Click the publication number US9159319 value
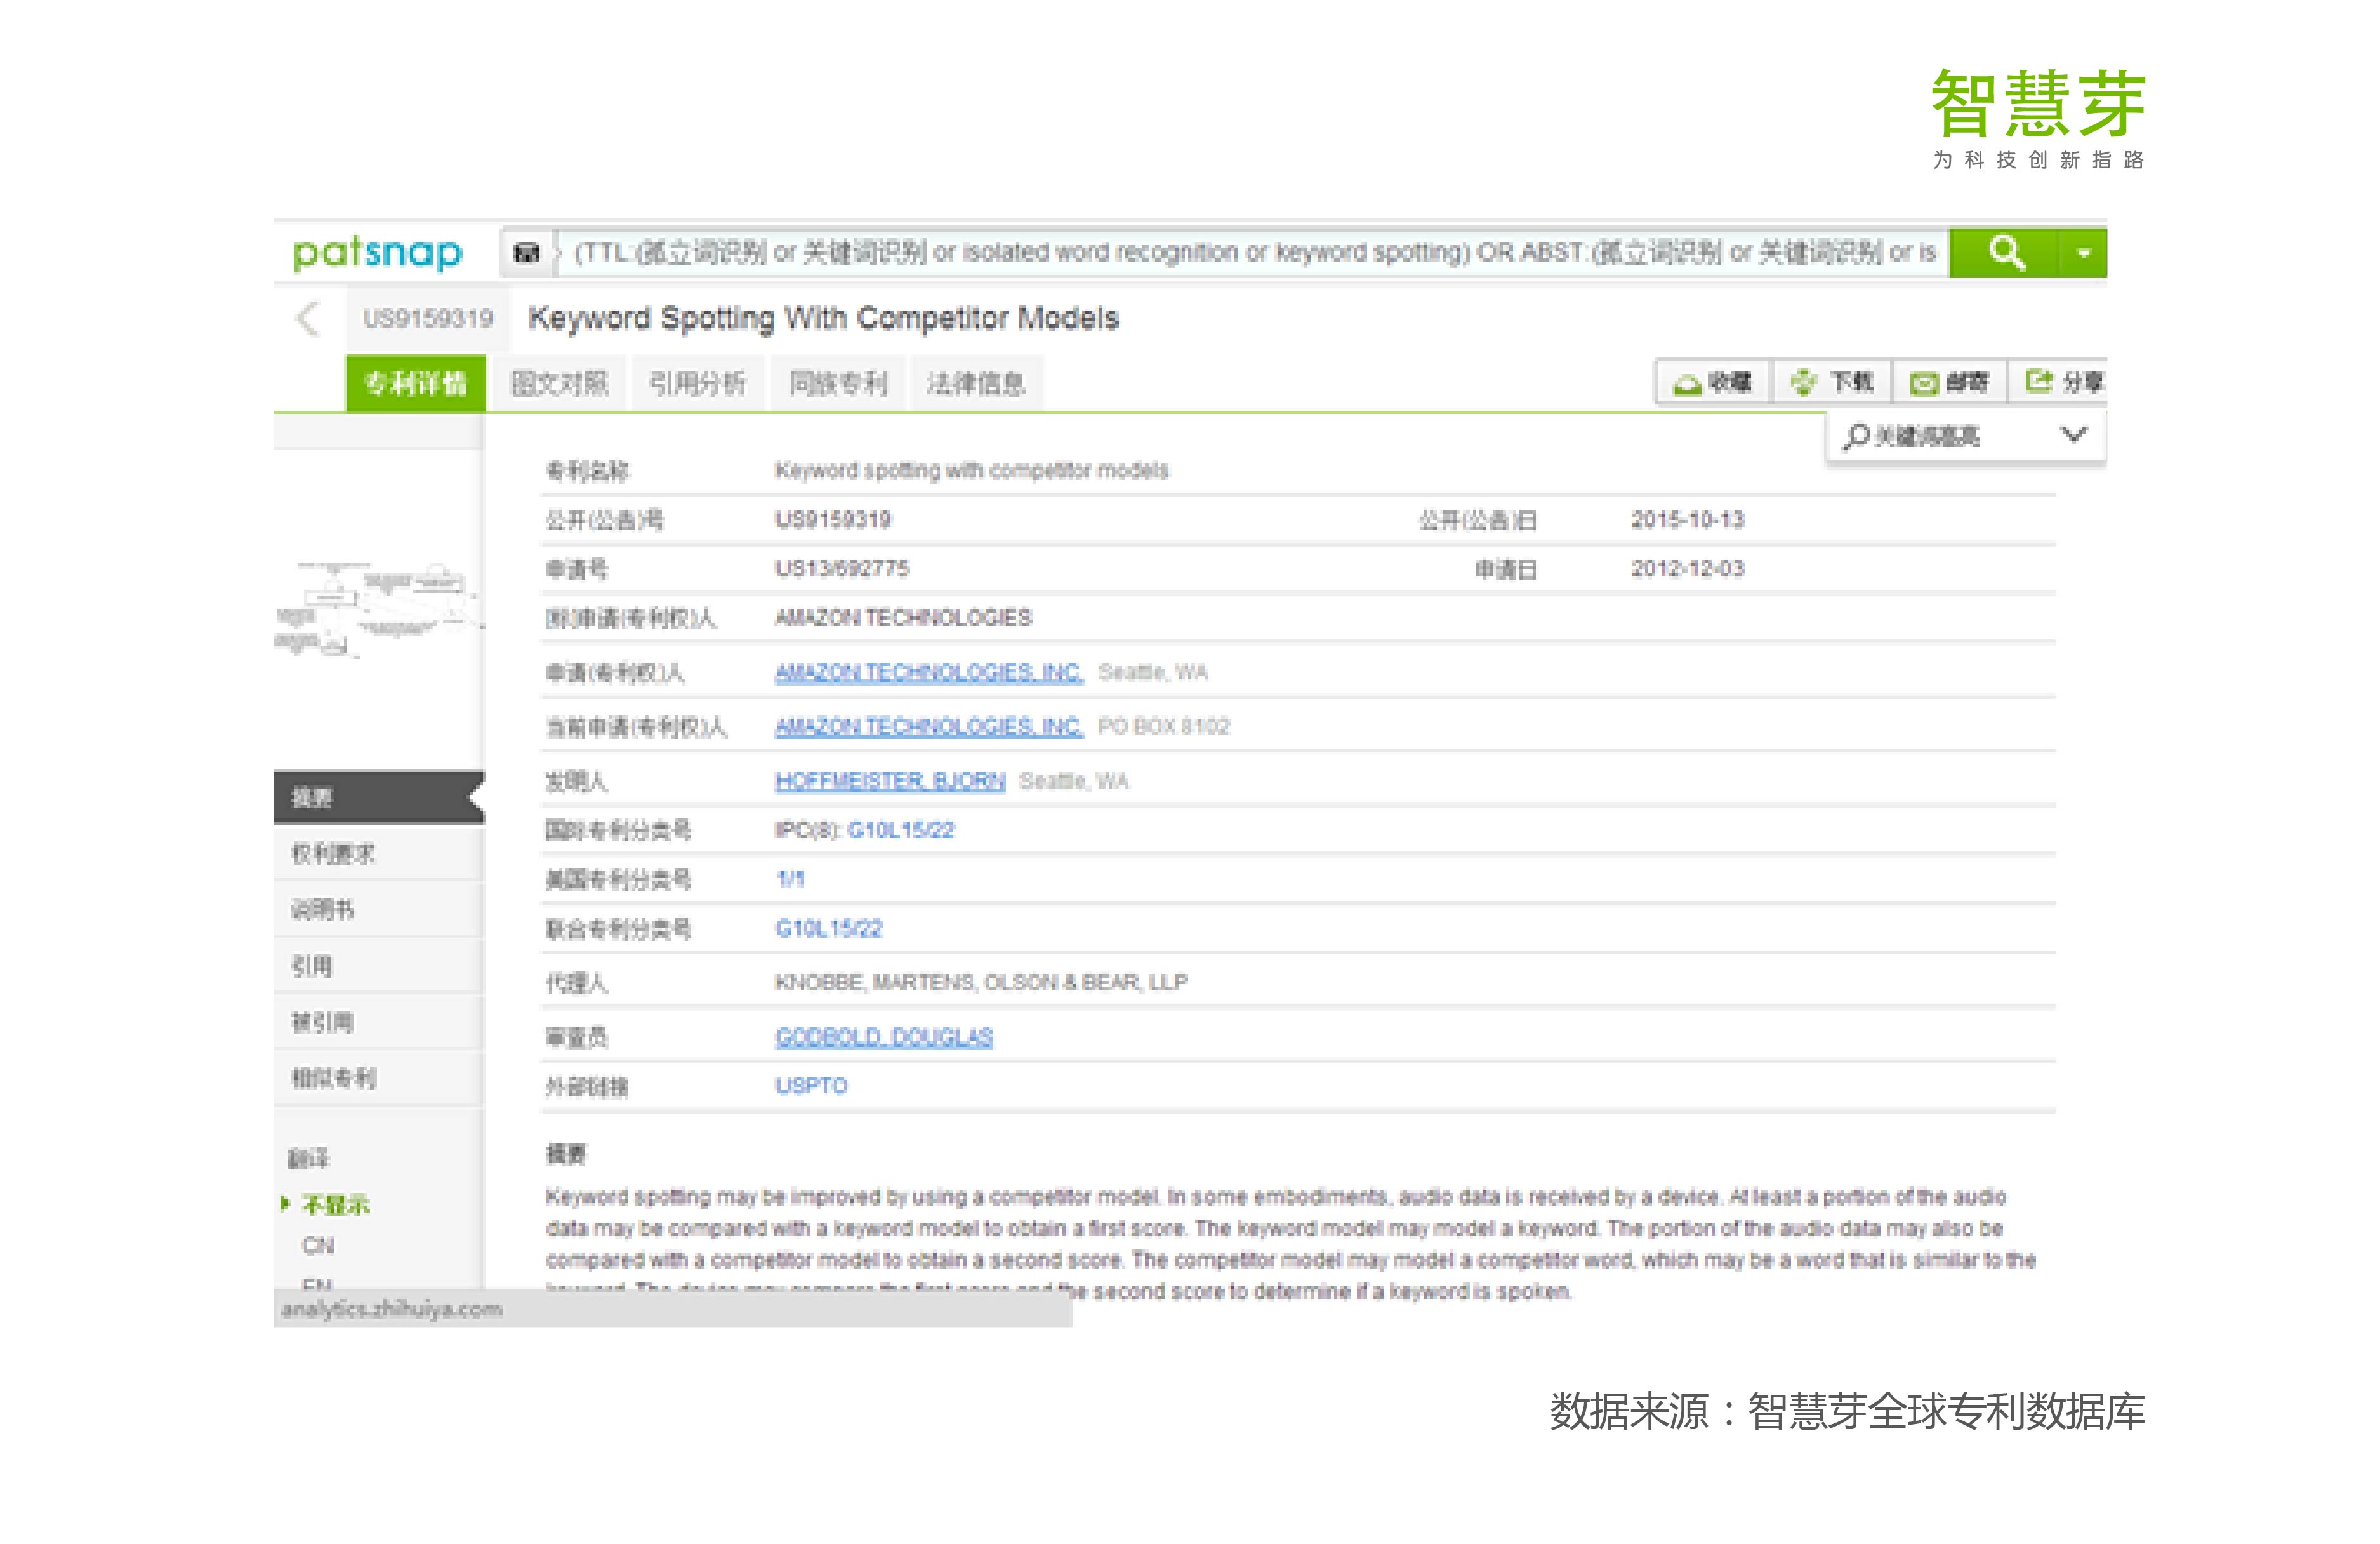2380x1544 pixels. [x=833, y=519]
